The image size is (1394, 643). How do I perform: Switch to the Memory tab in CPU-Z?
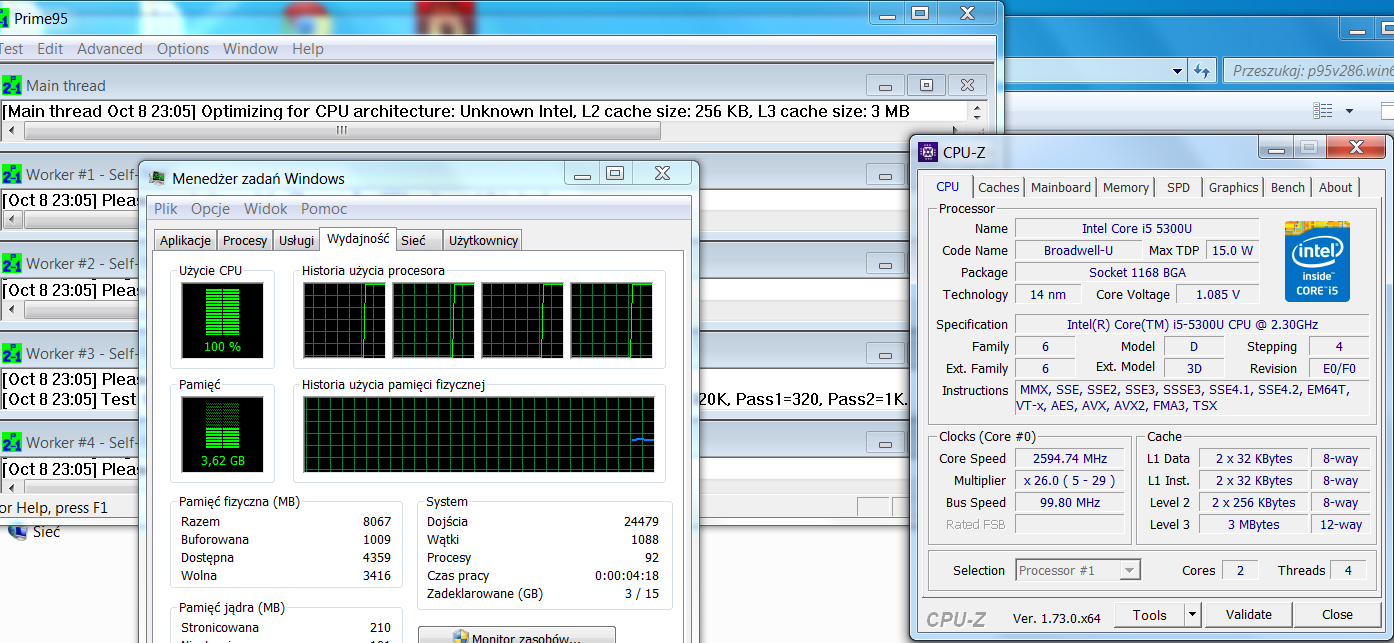point(1126,187)
